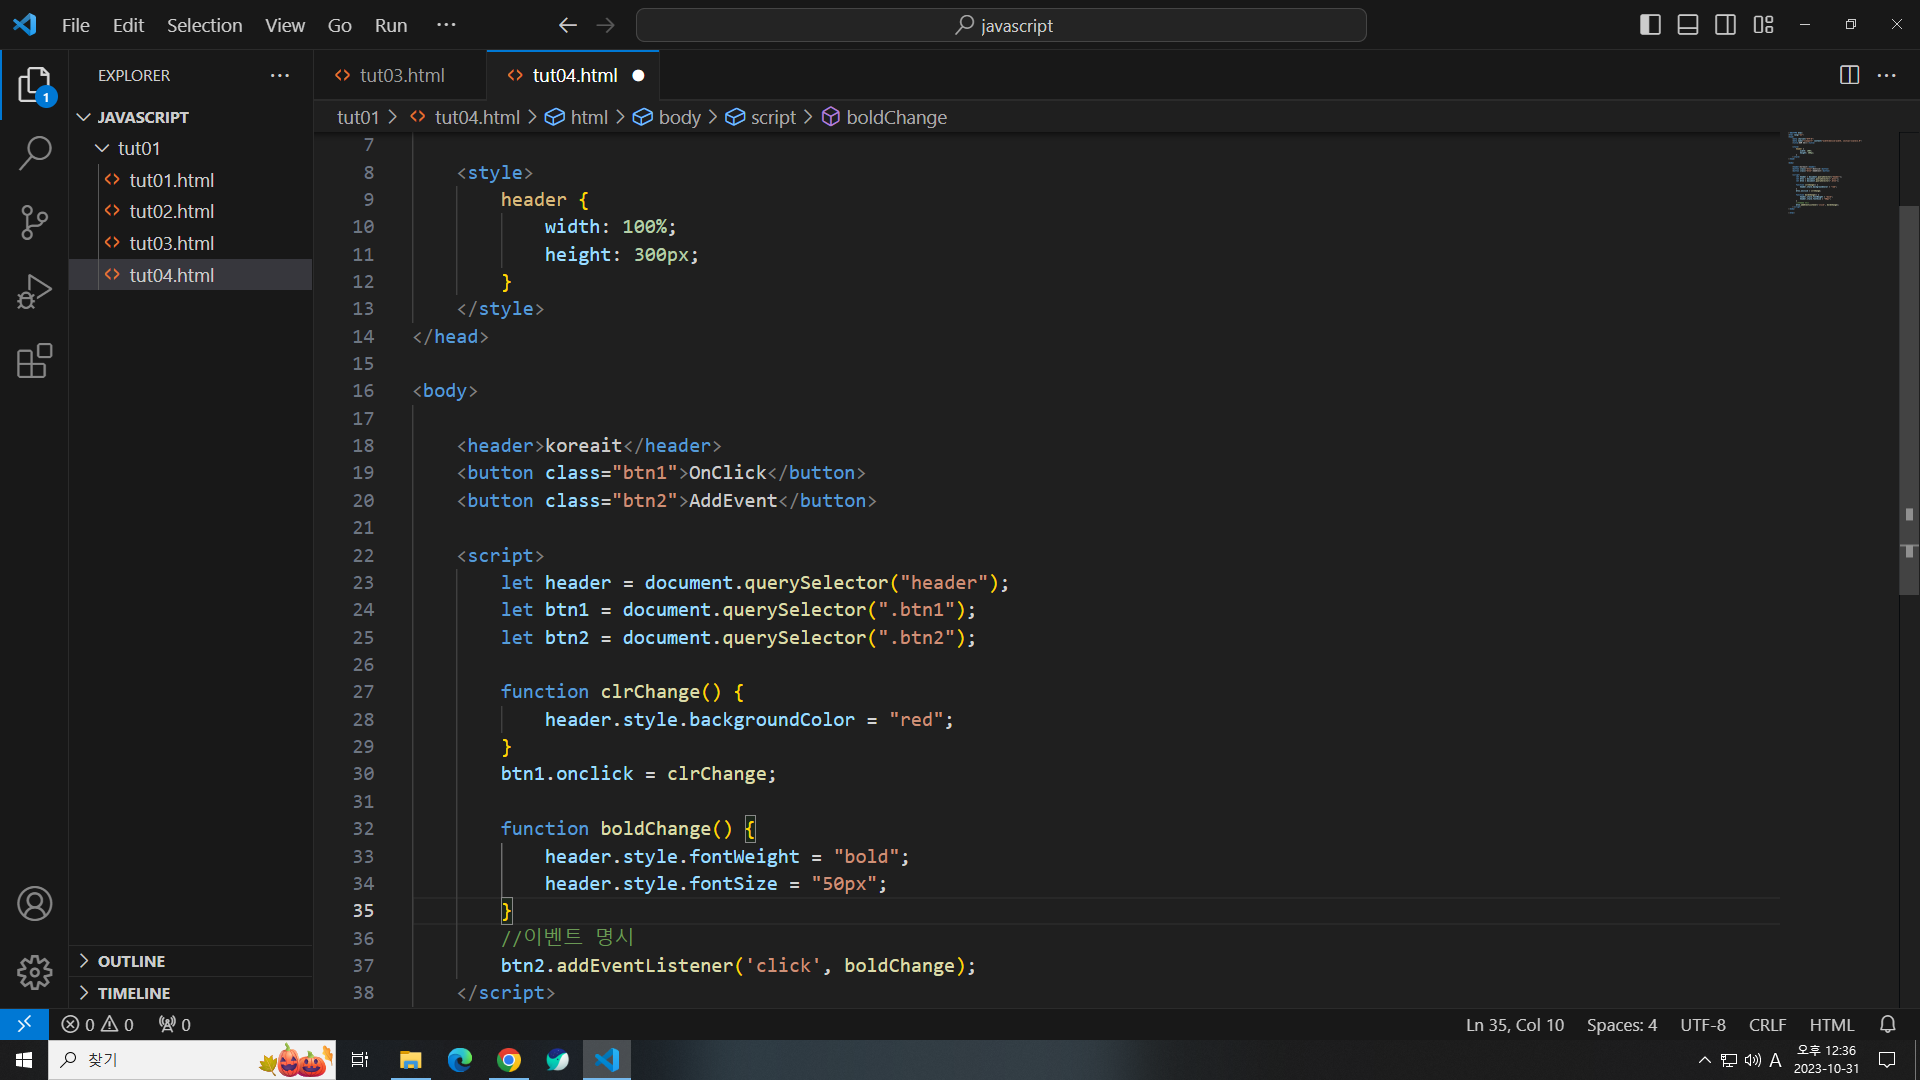This screenshot has height=1080, width=1920.
Task: Open the Manage gear menu
Action: pos(35,972)
